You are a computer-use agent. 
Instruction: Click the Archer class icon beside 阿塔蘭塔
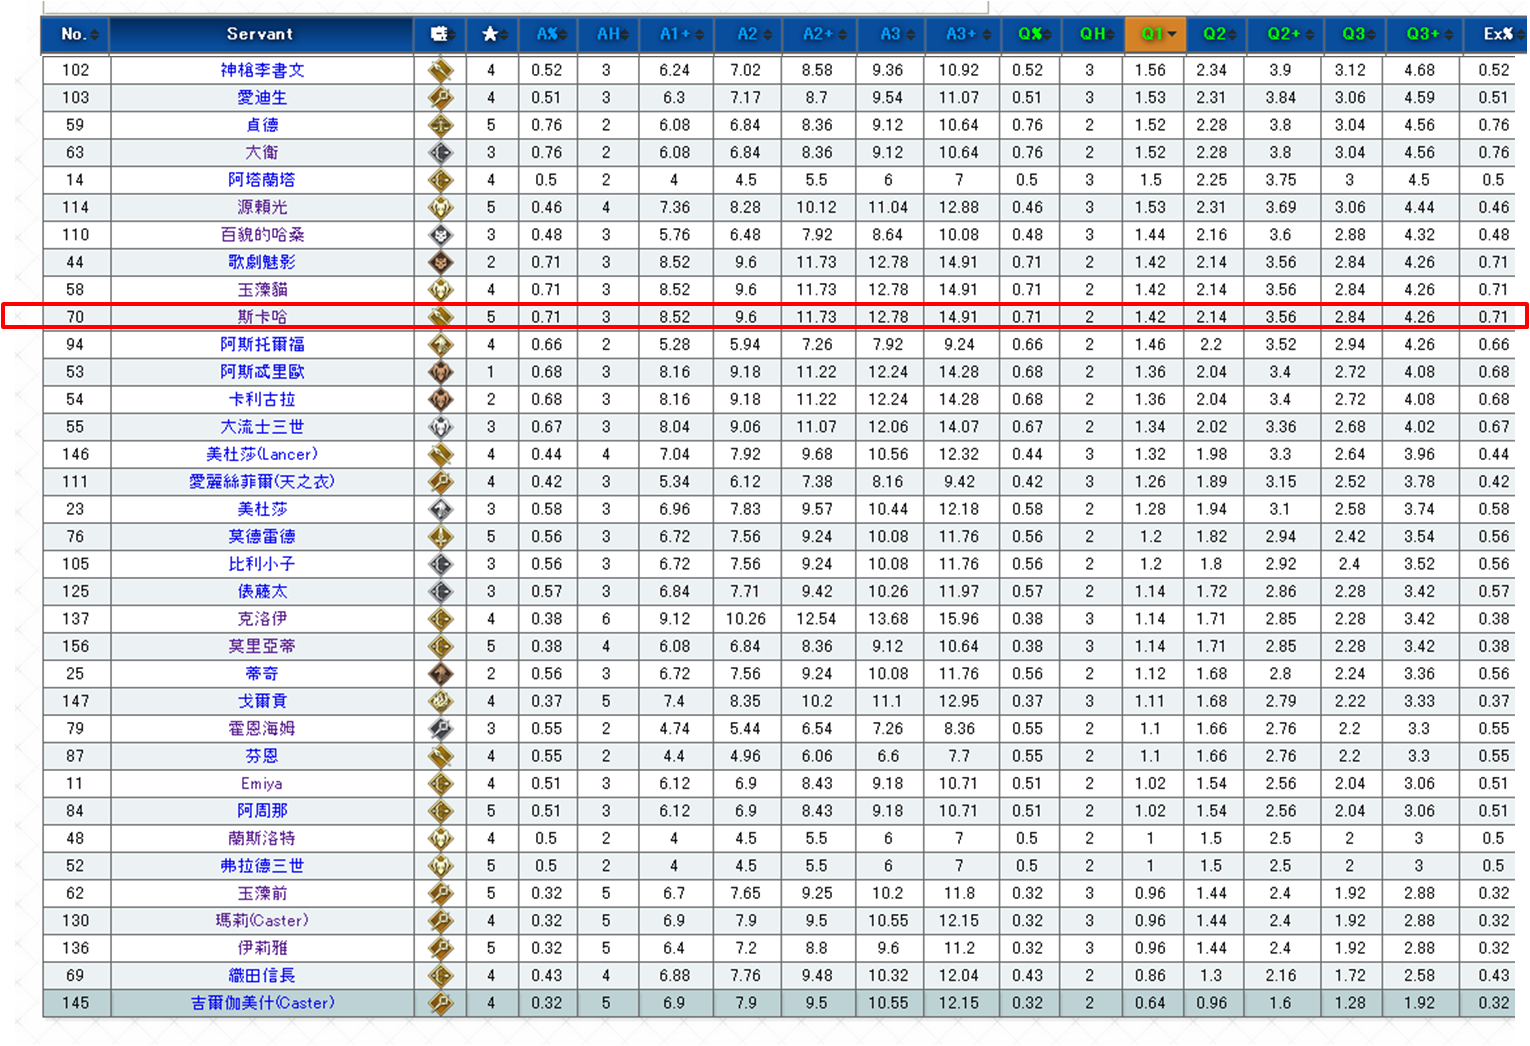[441, 180]
